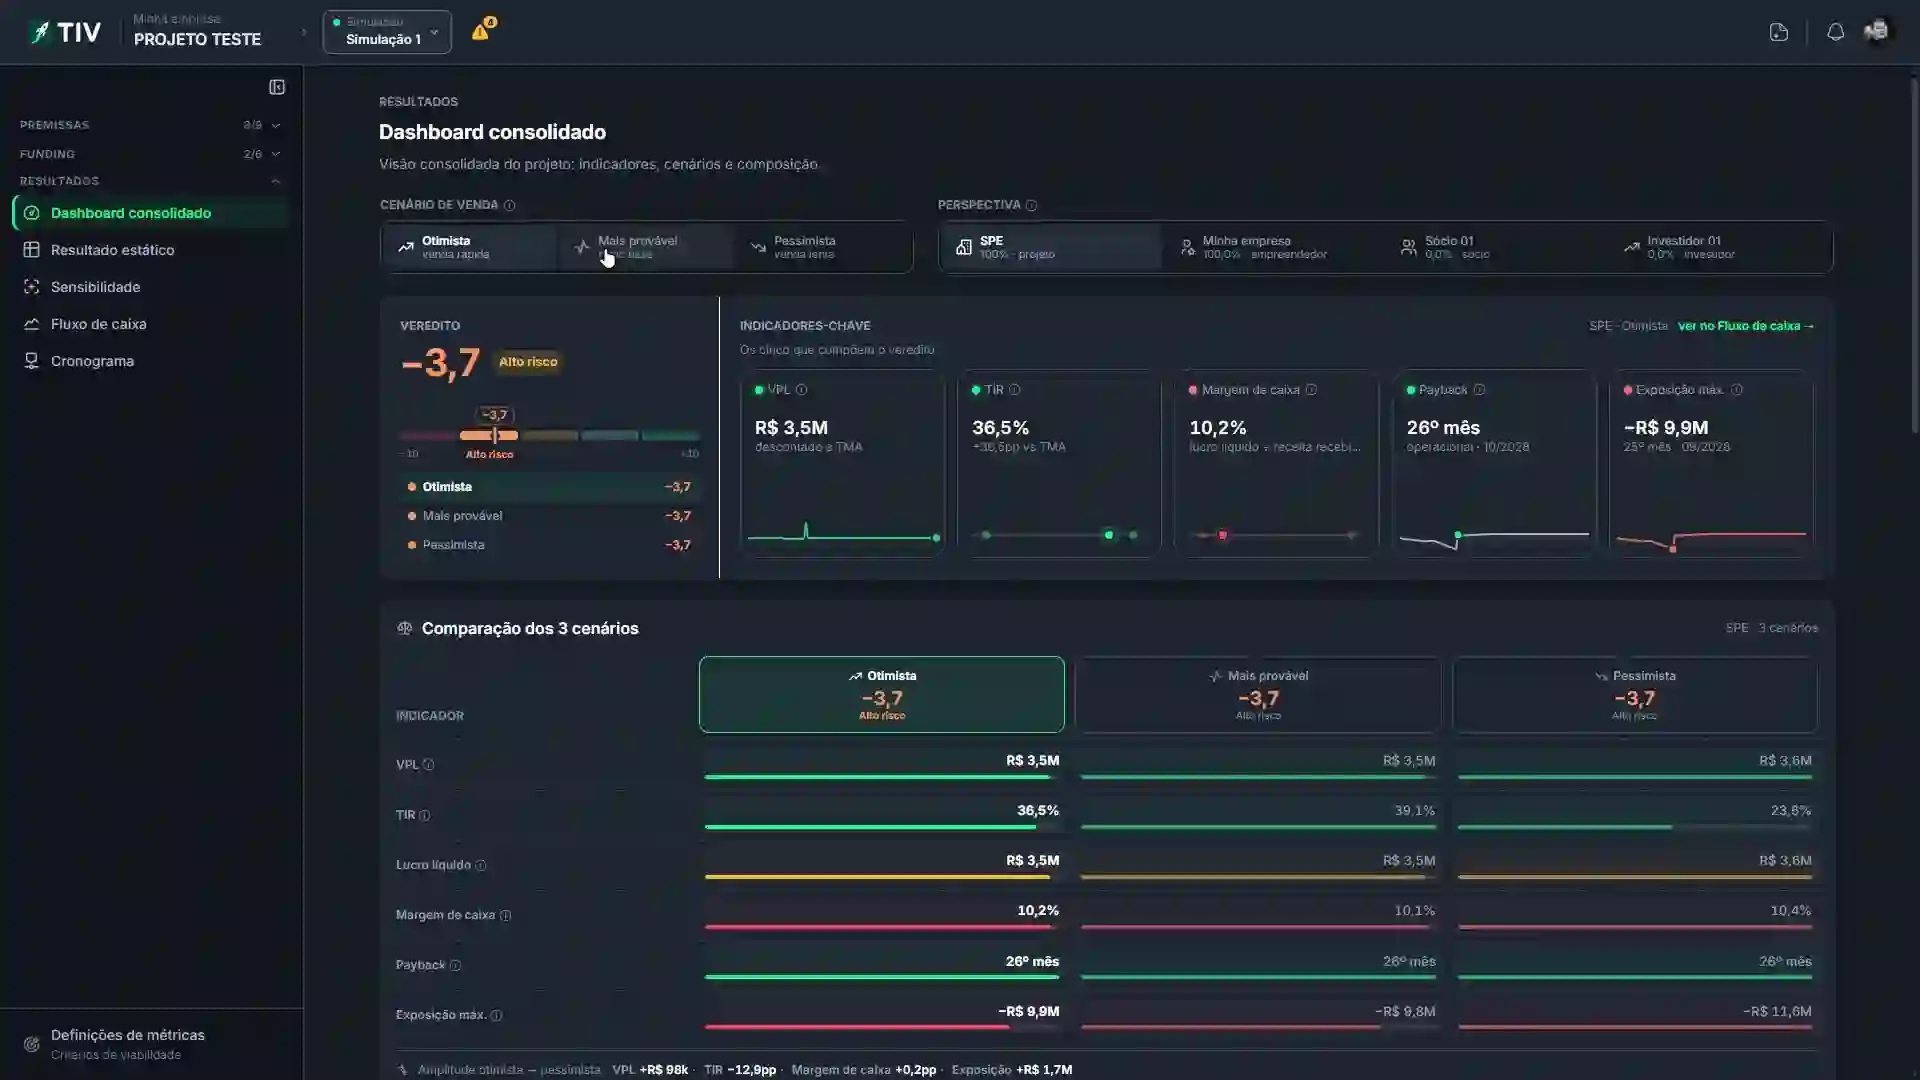Open Resultado estático page
Viewport: 1920px width, 1080px height.
(x=150, y=250)
